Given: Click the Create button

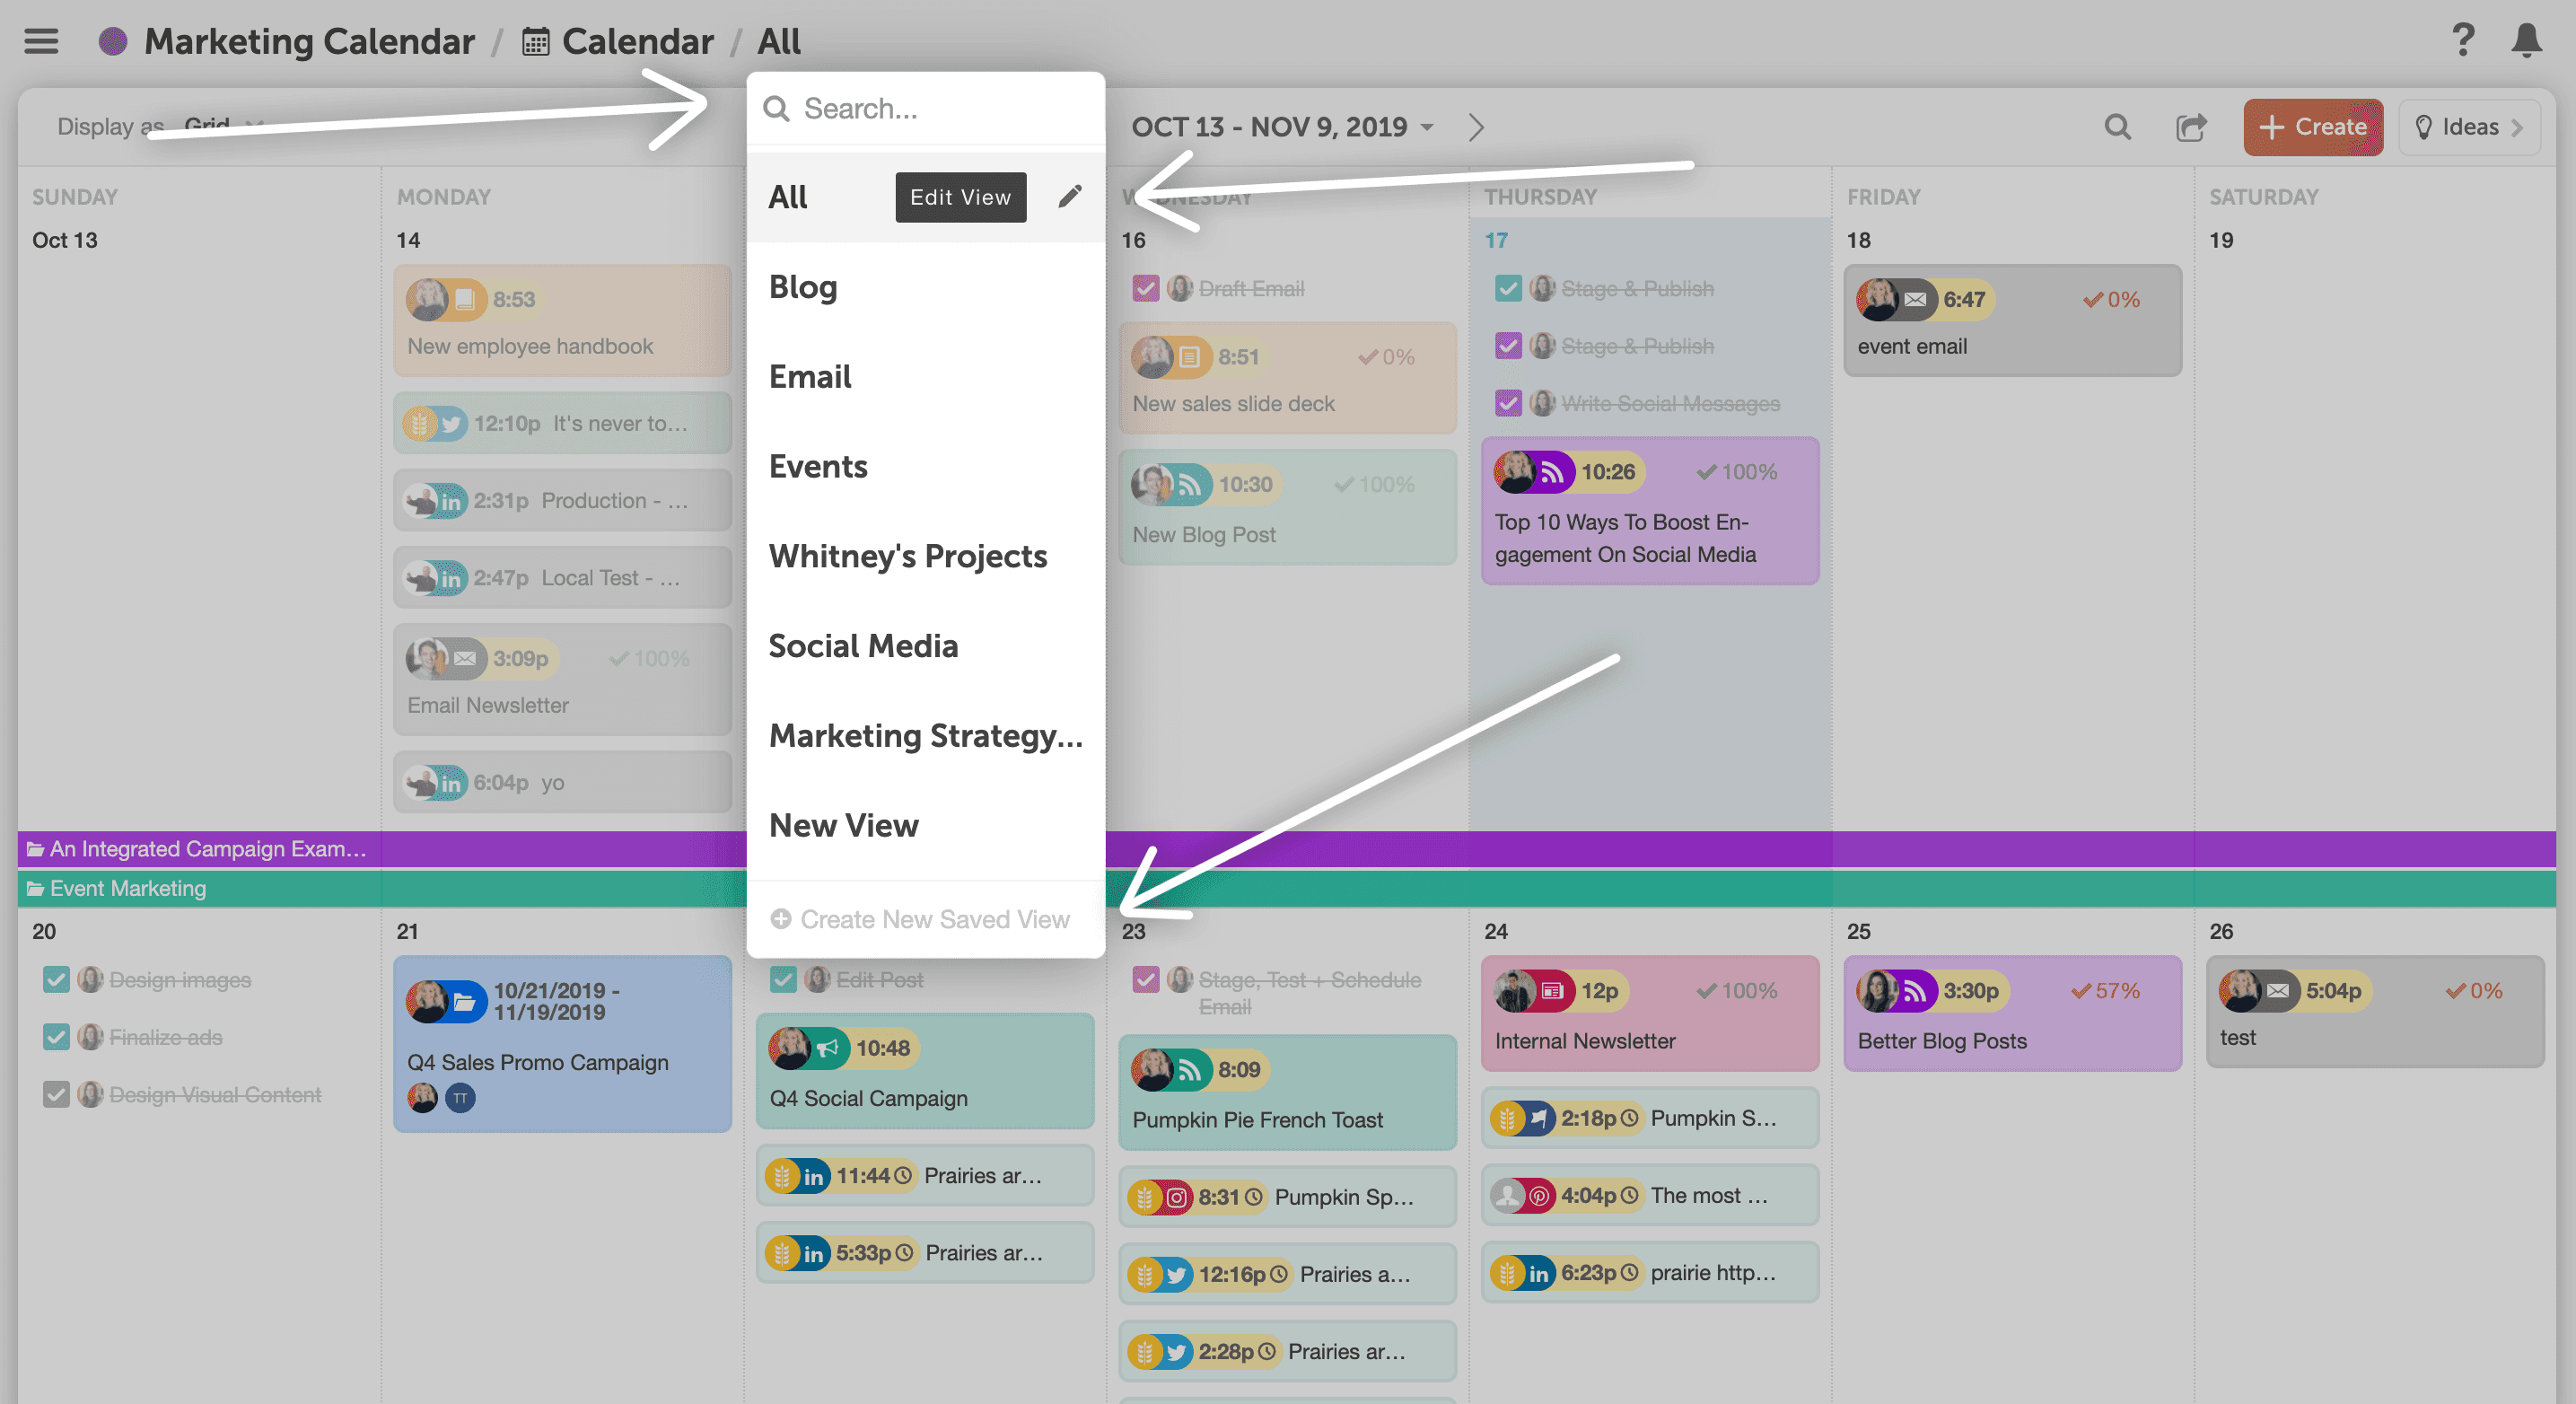Looking at the screenshot, I should (2312, 127).
